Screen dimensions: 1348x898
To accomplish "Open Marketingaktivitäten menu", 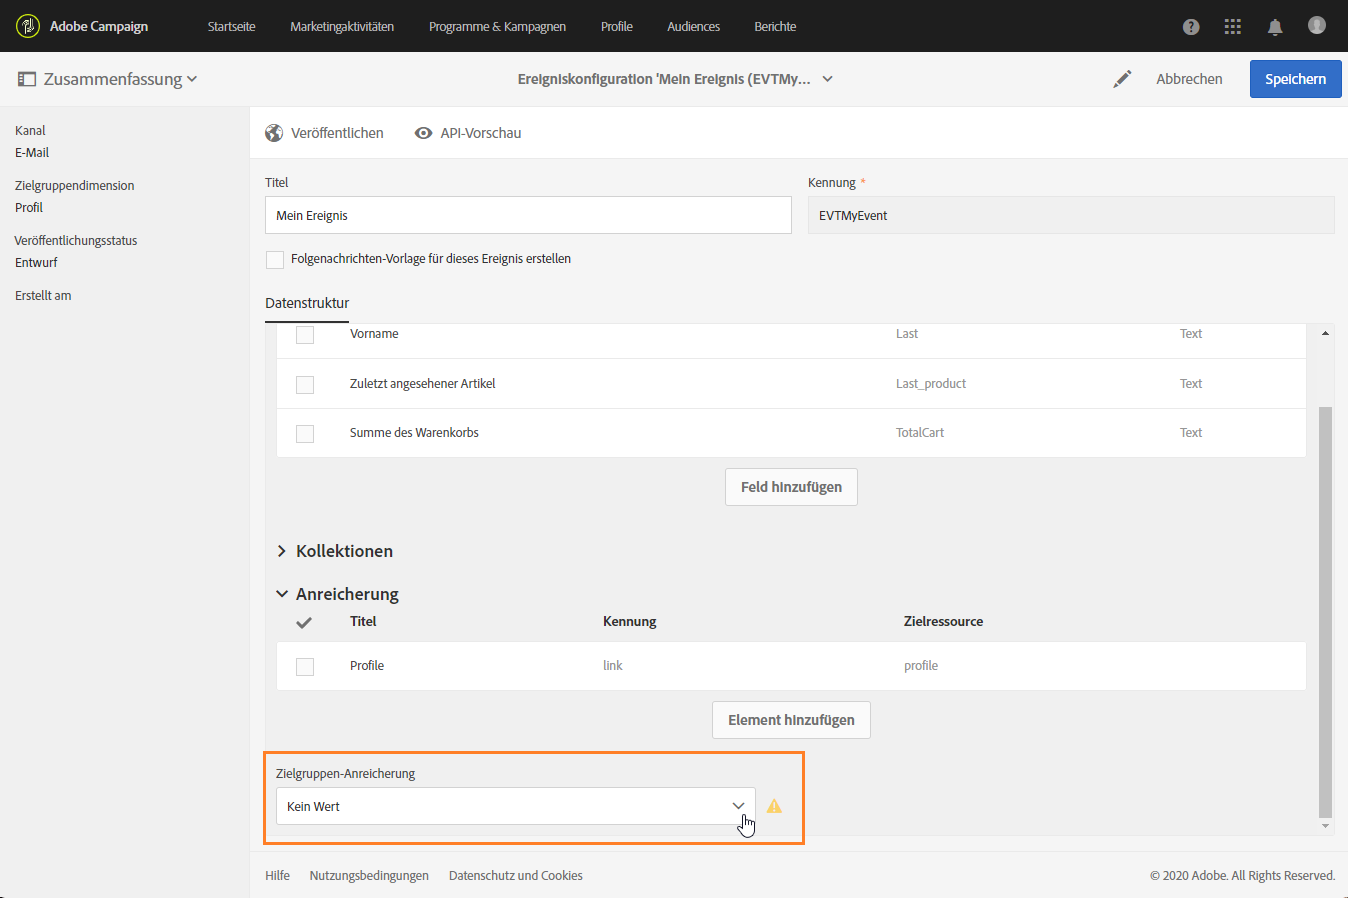I will click(x=342, y=27).
